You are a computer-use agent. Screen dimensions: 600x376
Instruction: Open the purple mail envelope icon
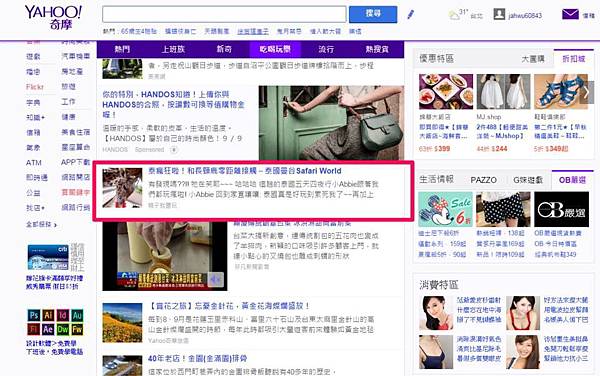coord(570,15)
